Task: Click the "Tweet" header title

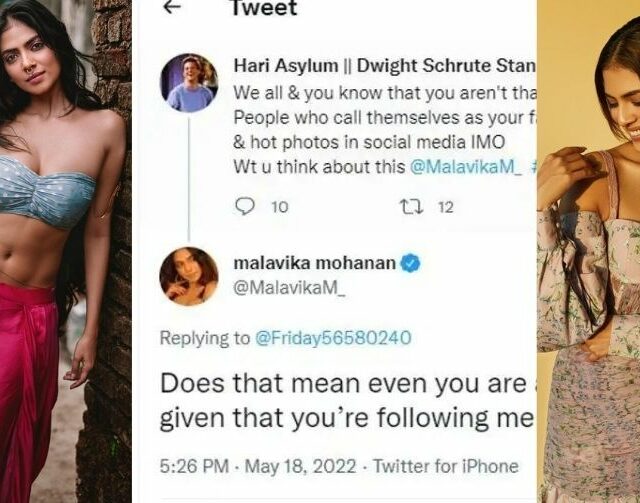Action: (x=264, y=9)
